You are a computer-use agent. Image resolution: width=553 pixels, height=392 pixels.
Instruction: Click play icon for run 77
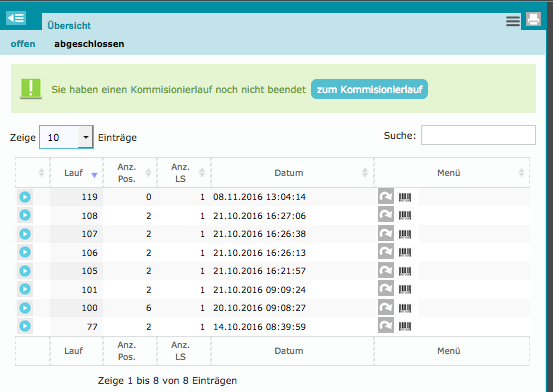tap(25, 326)
